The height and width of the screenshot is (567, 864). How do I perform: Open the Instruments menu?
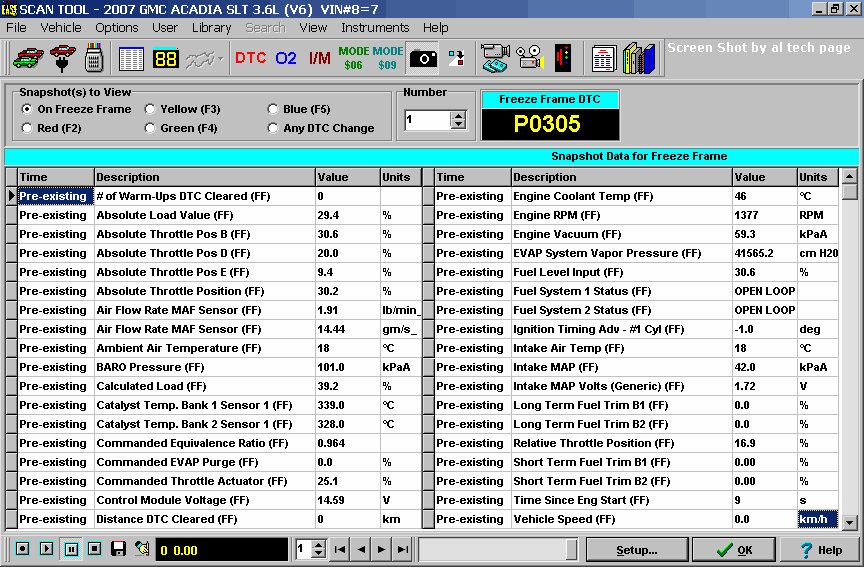point(374,27)
